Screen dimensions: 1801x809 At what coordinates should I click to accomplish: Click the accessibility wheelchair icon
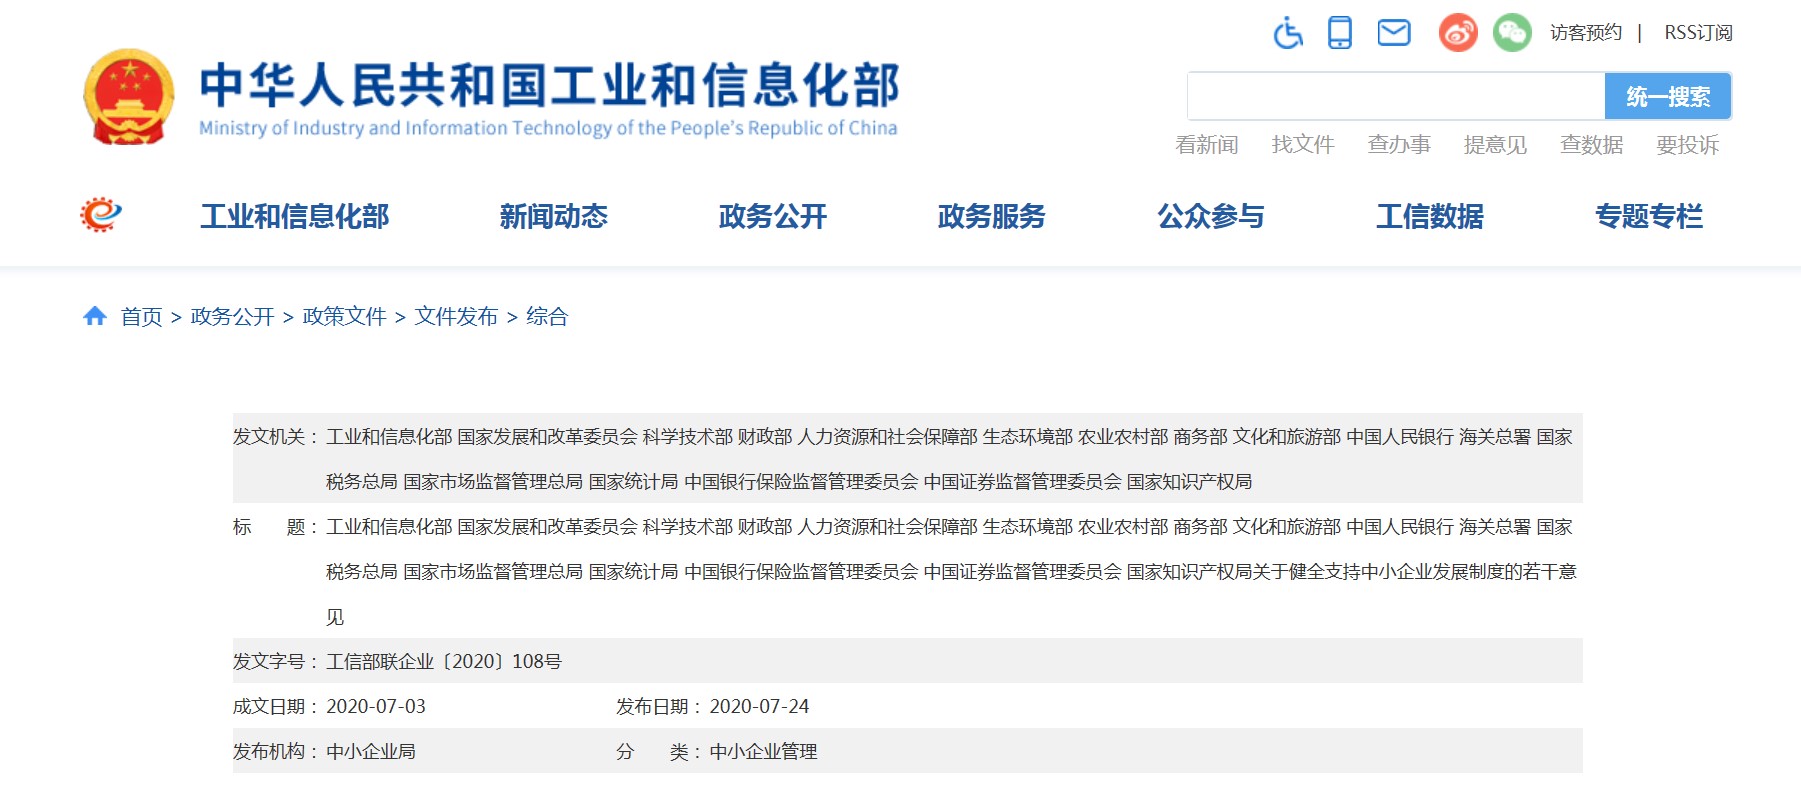coord(1288,33)
